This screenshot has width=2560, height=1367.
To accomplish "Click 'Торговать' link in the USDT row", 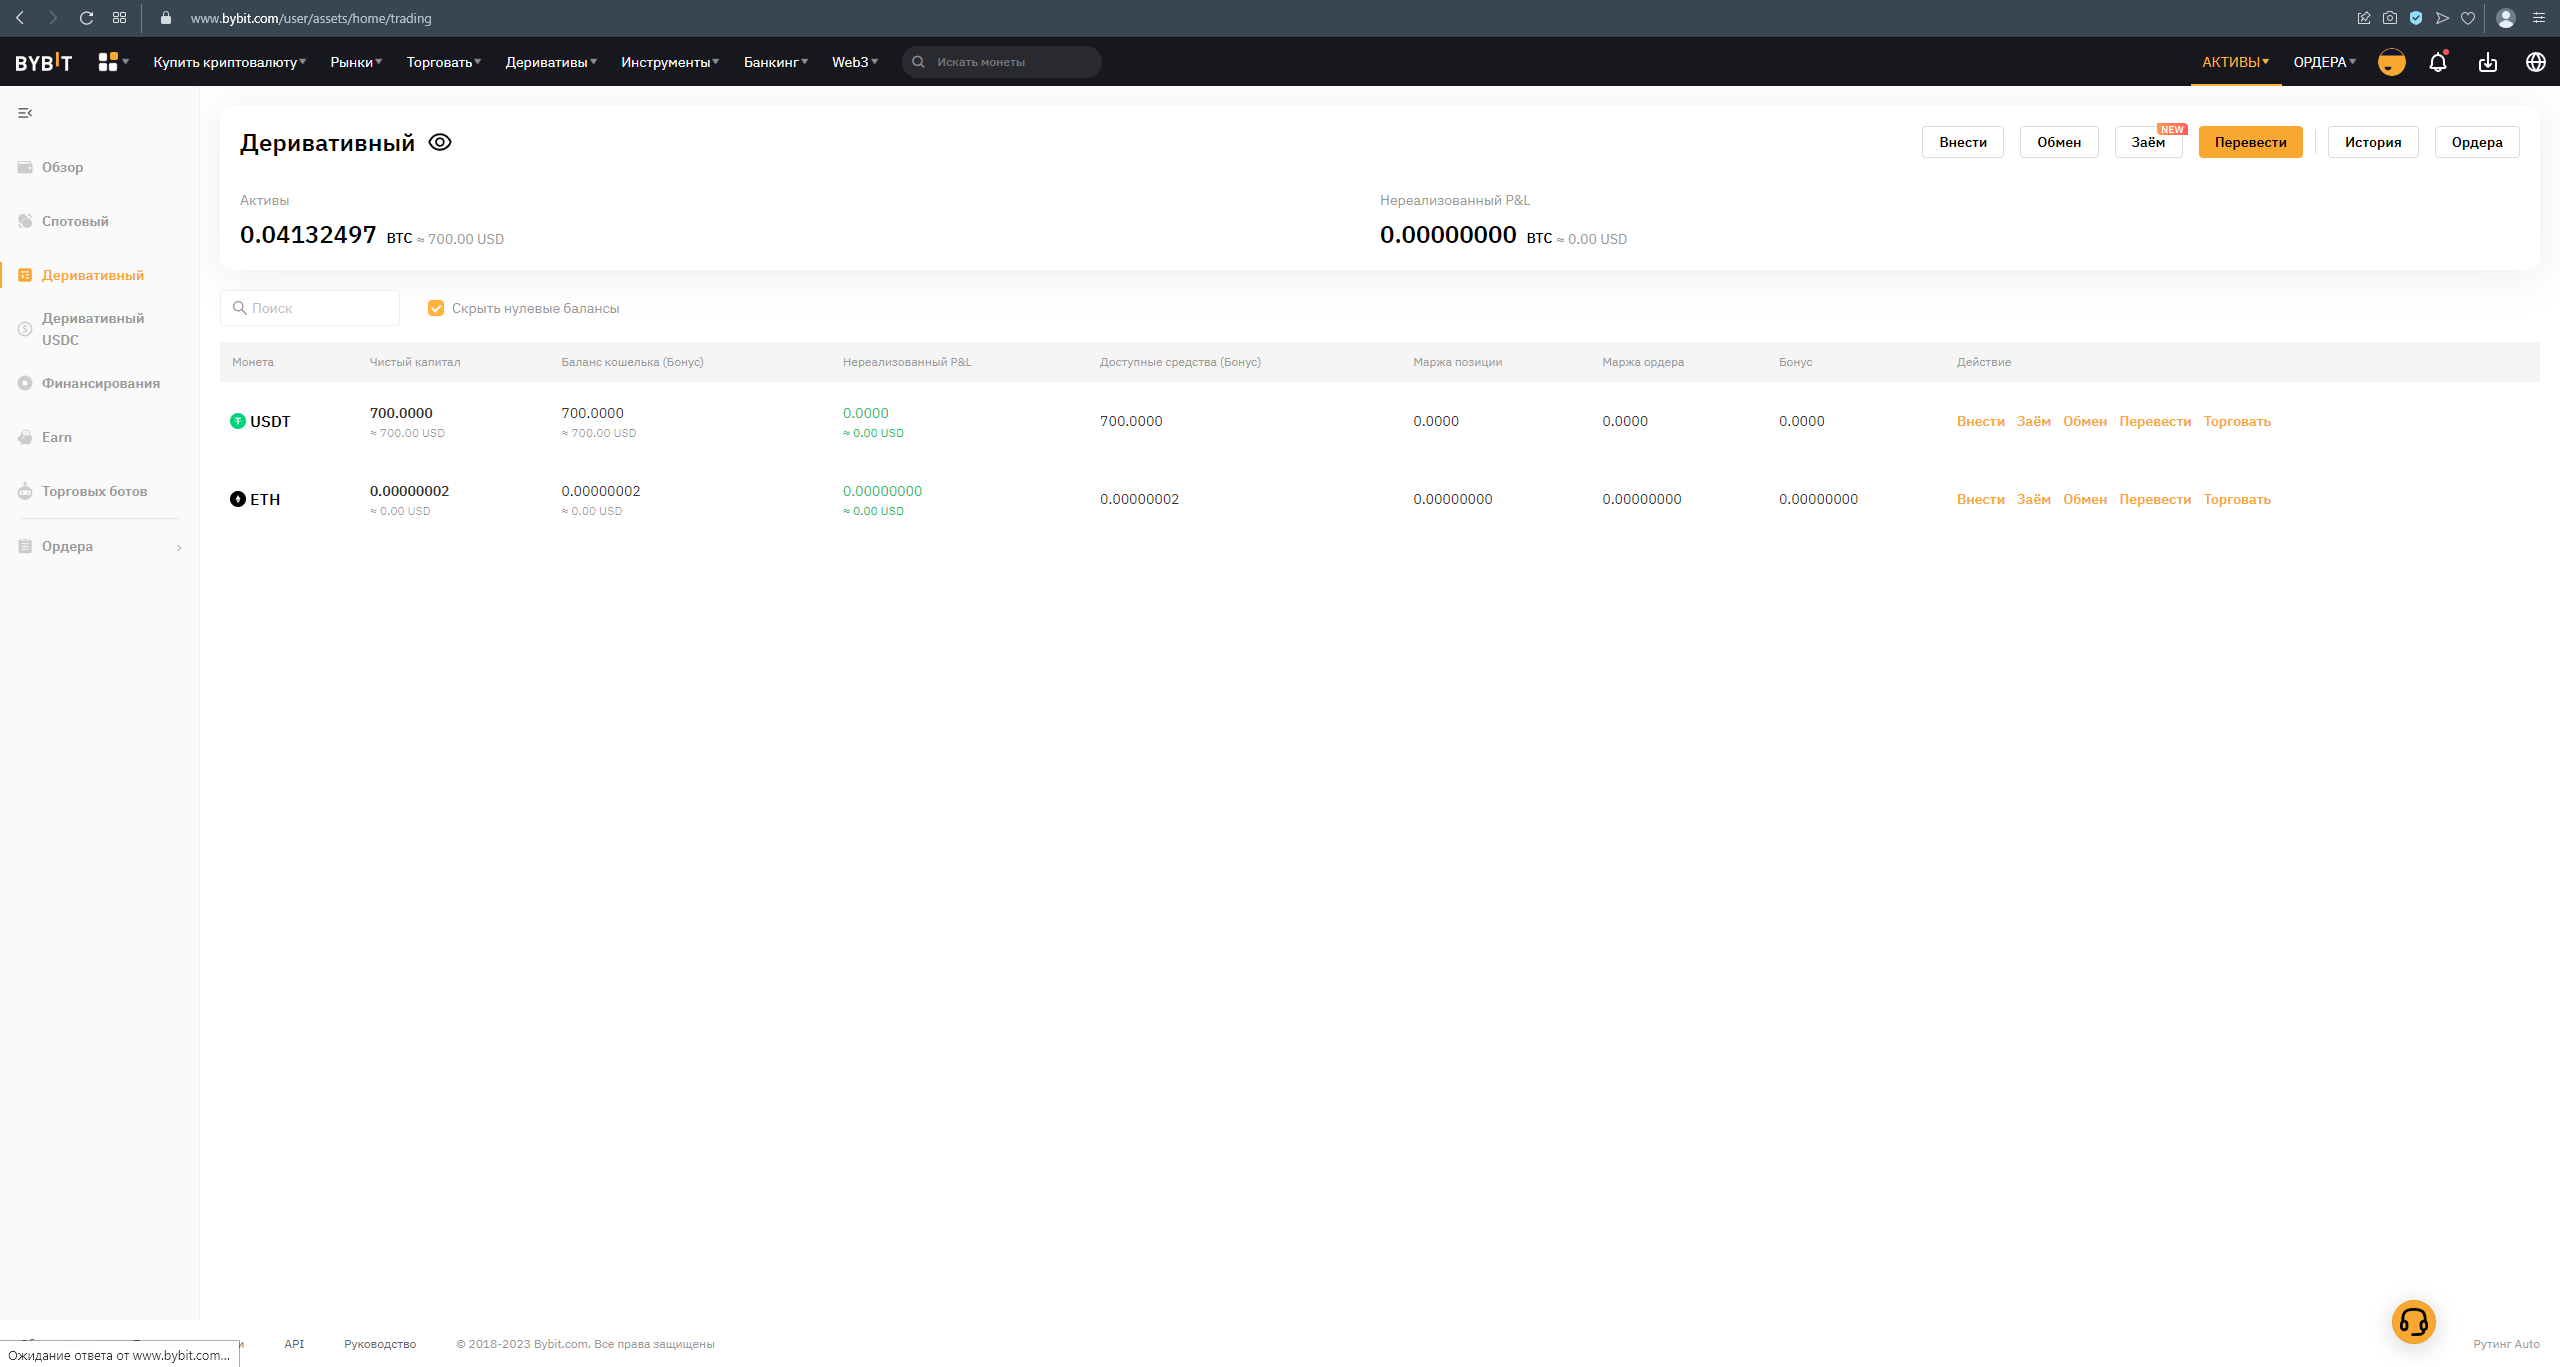I will pyautogui.click(x=2237, y=421).
